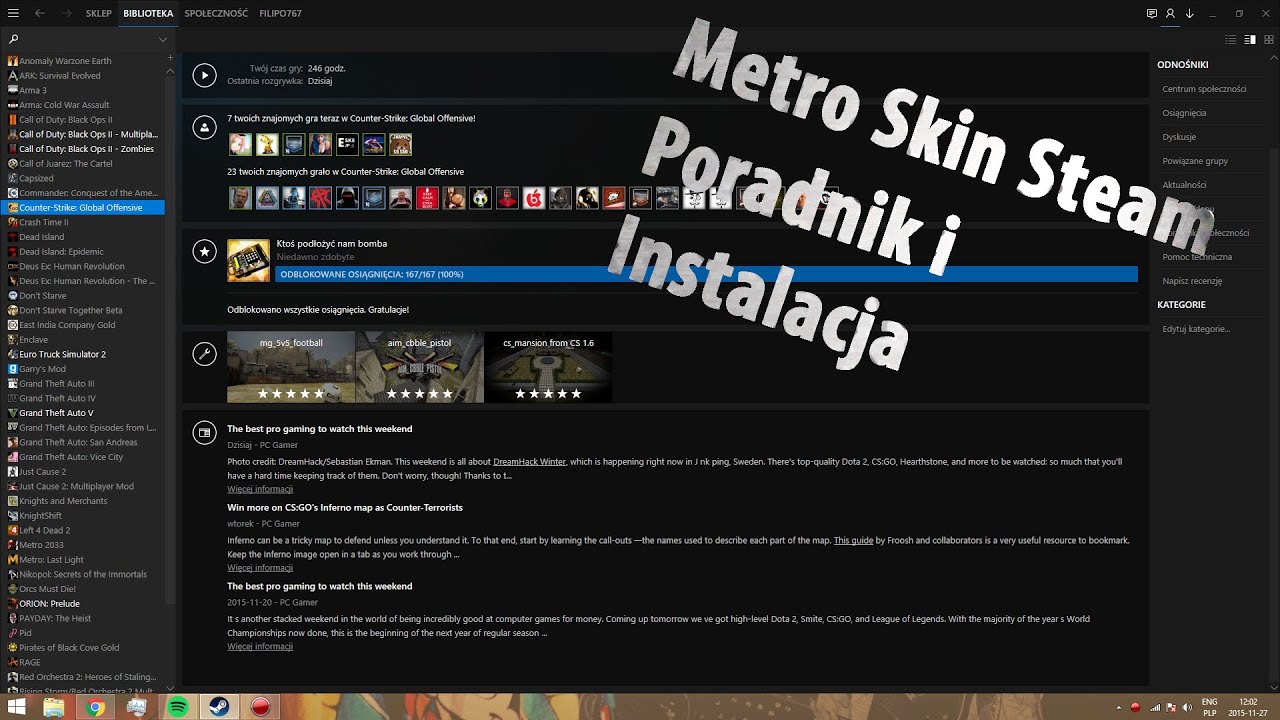
Task: Go back with the left arrow
Action: 40,13
